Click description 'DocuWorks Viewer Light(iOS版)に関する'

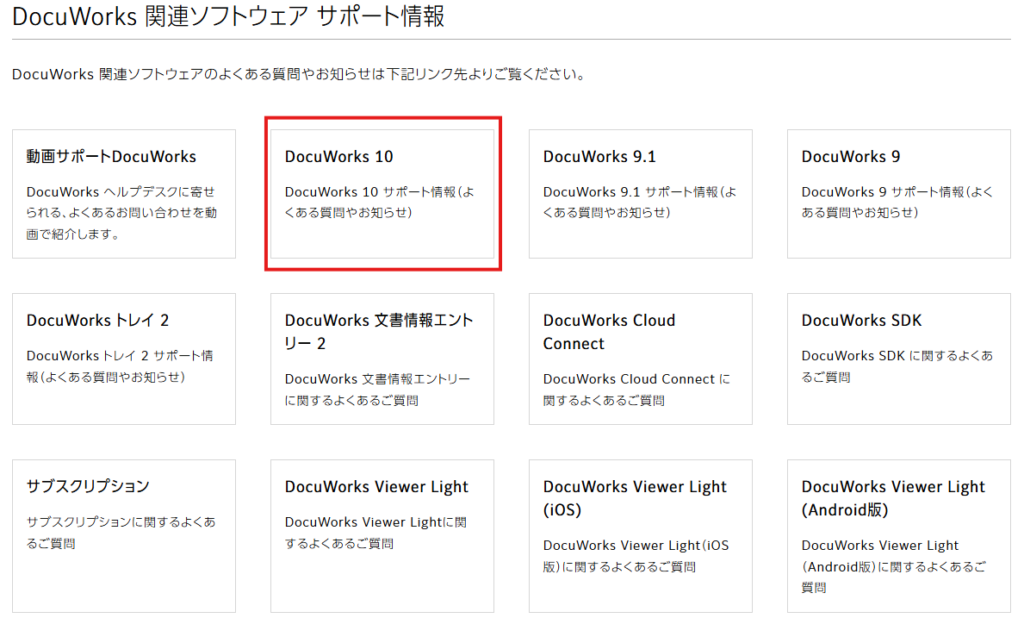tap(635, 556)
